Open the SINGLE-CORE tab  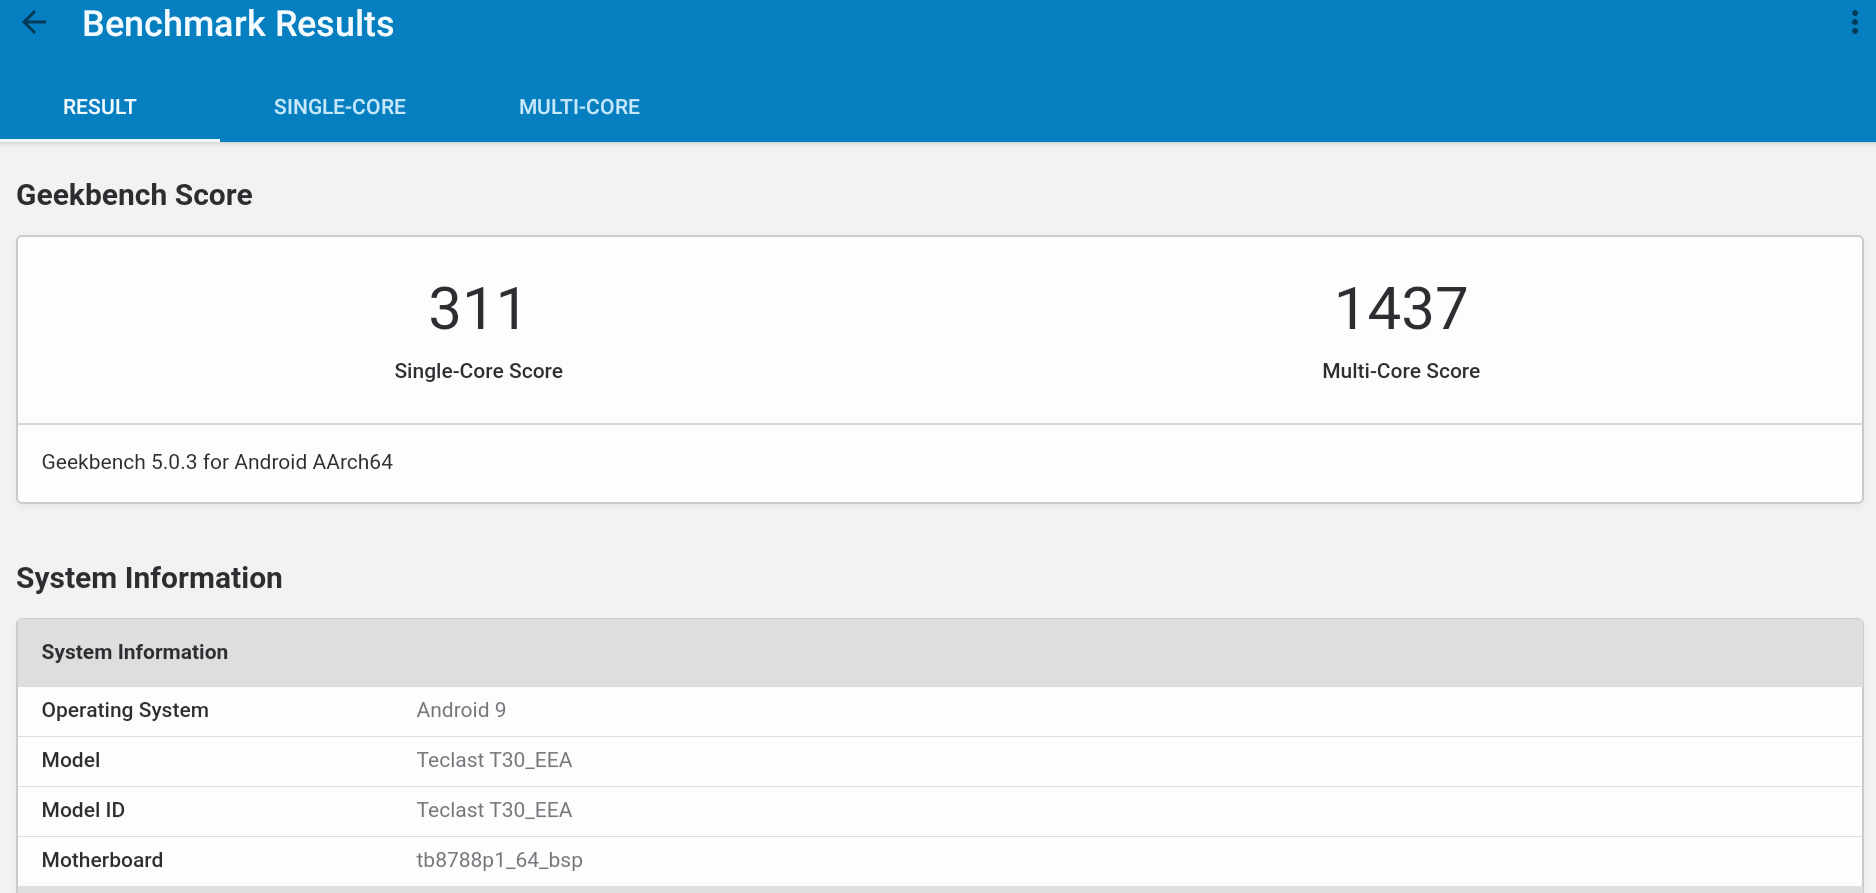click(340, 107)
